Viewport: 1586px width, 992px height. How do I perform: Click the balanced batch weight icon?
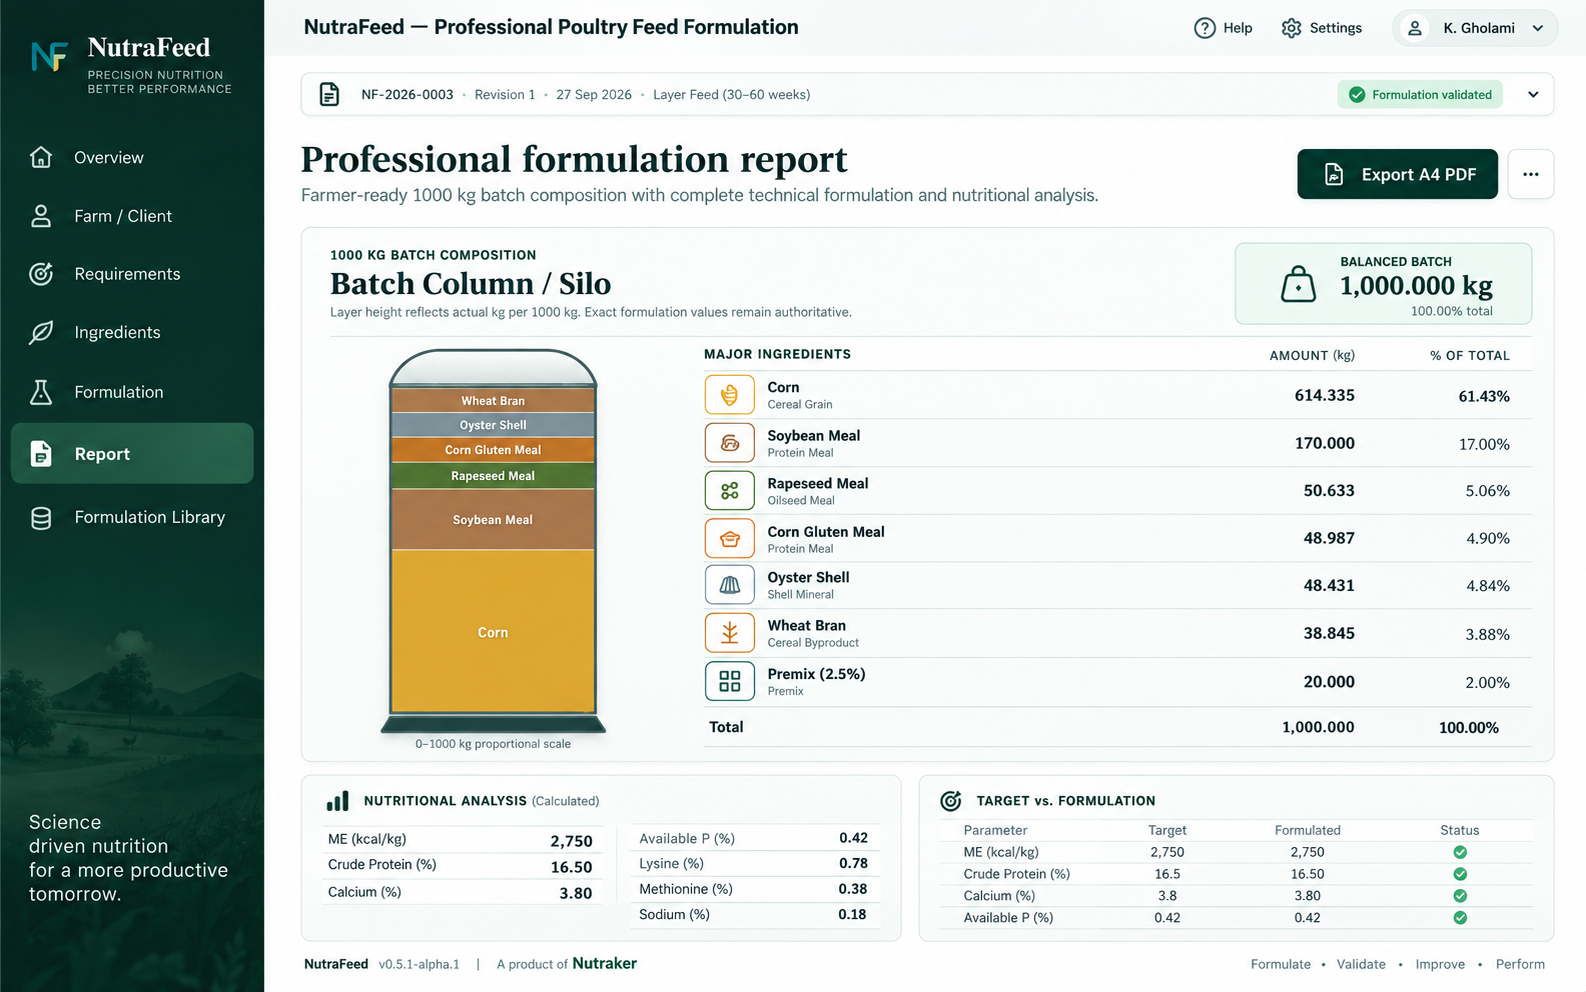(1298, 284)
